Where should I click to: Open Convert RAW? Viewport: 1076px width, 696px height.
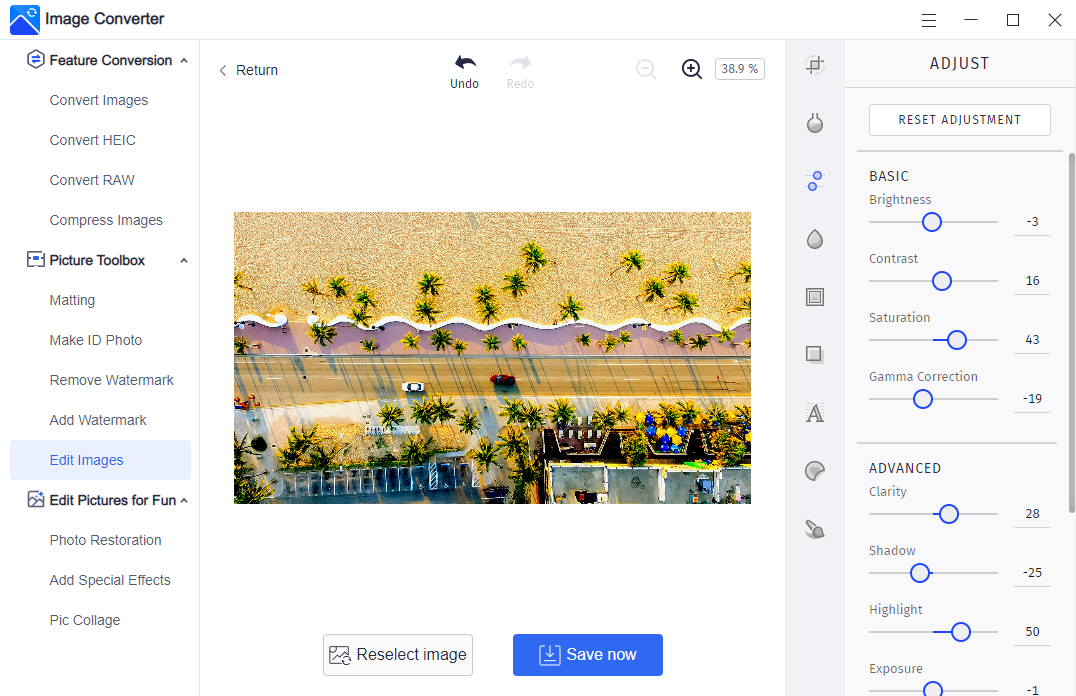click(92, 180)
